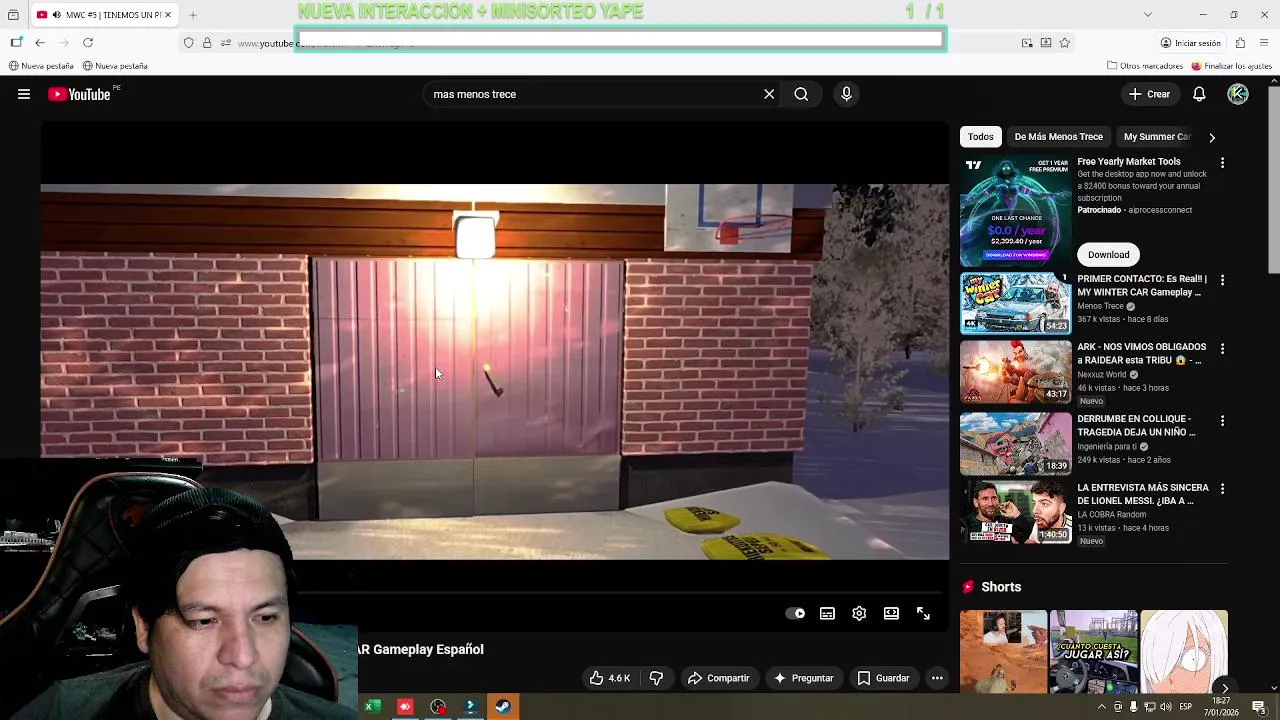The image size is (1280, 720).
Task: Like the video with 4.6 K likes
Action: coord(610,678)
